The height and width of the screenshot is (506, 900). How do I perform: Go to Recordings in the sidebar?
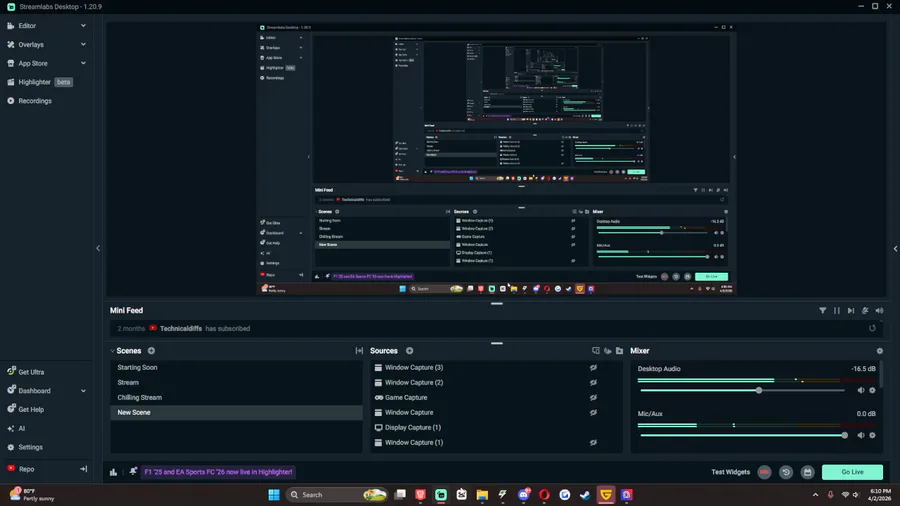click(34, 101)
